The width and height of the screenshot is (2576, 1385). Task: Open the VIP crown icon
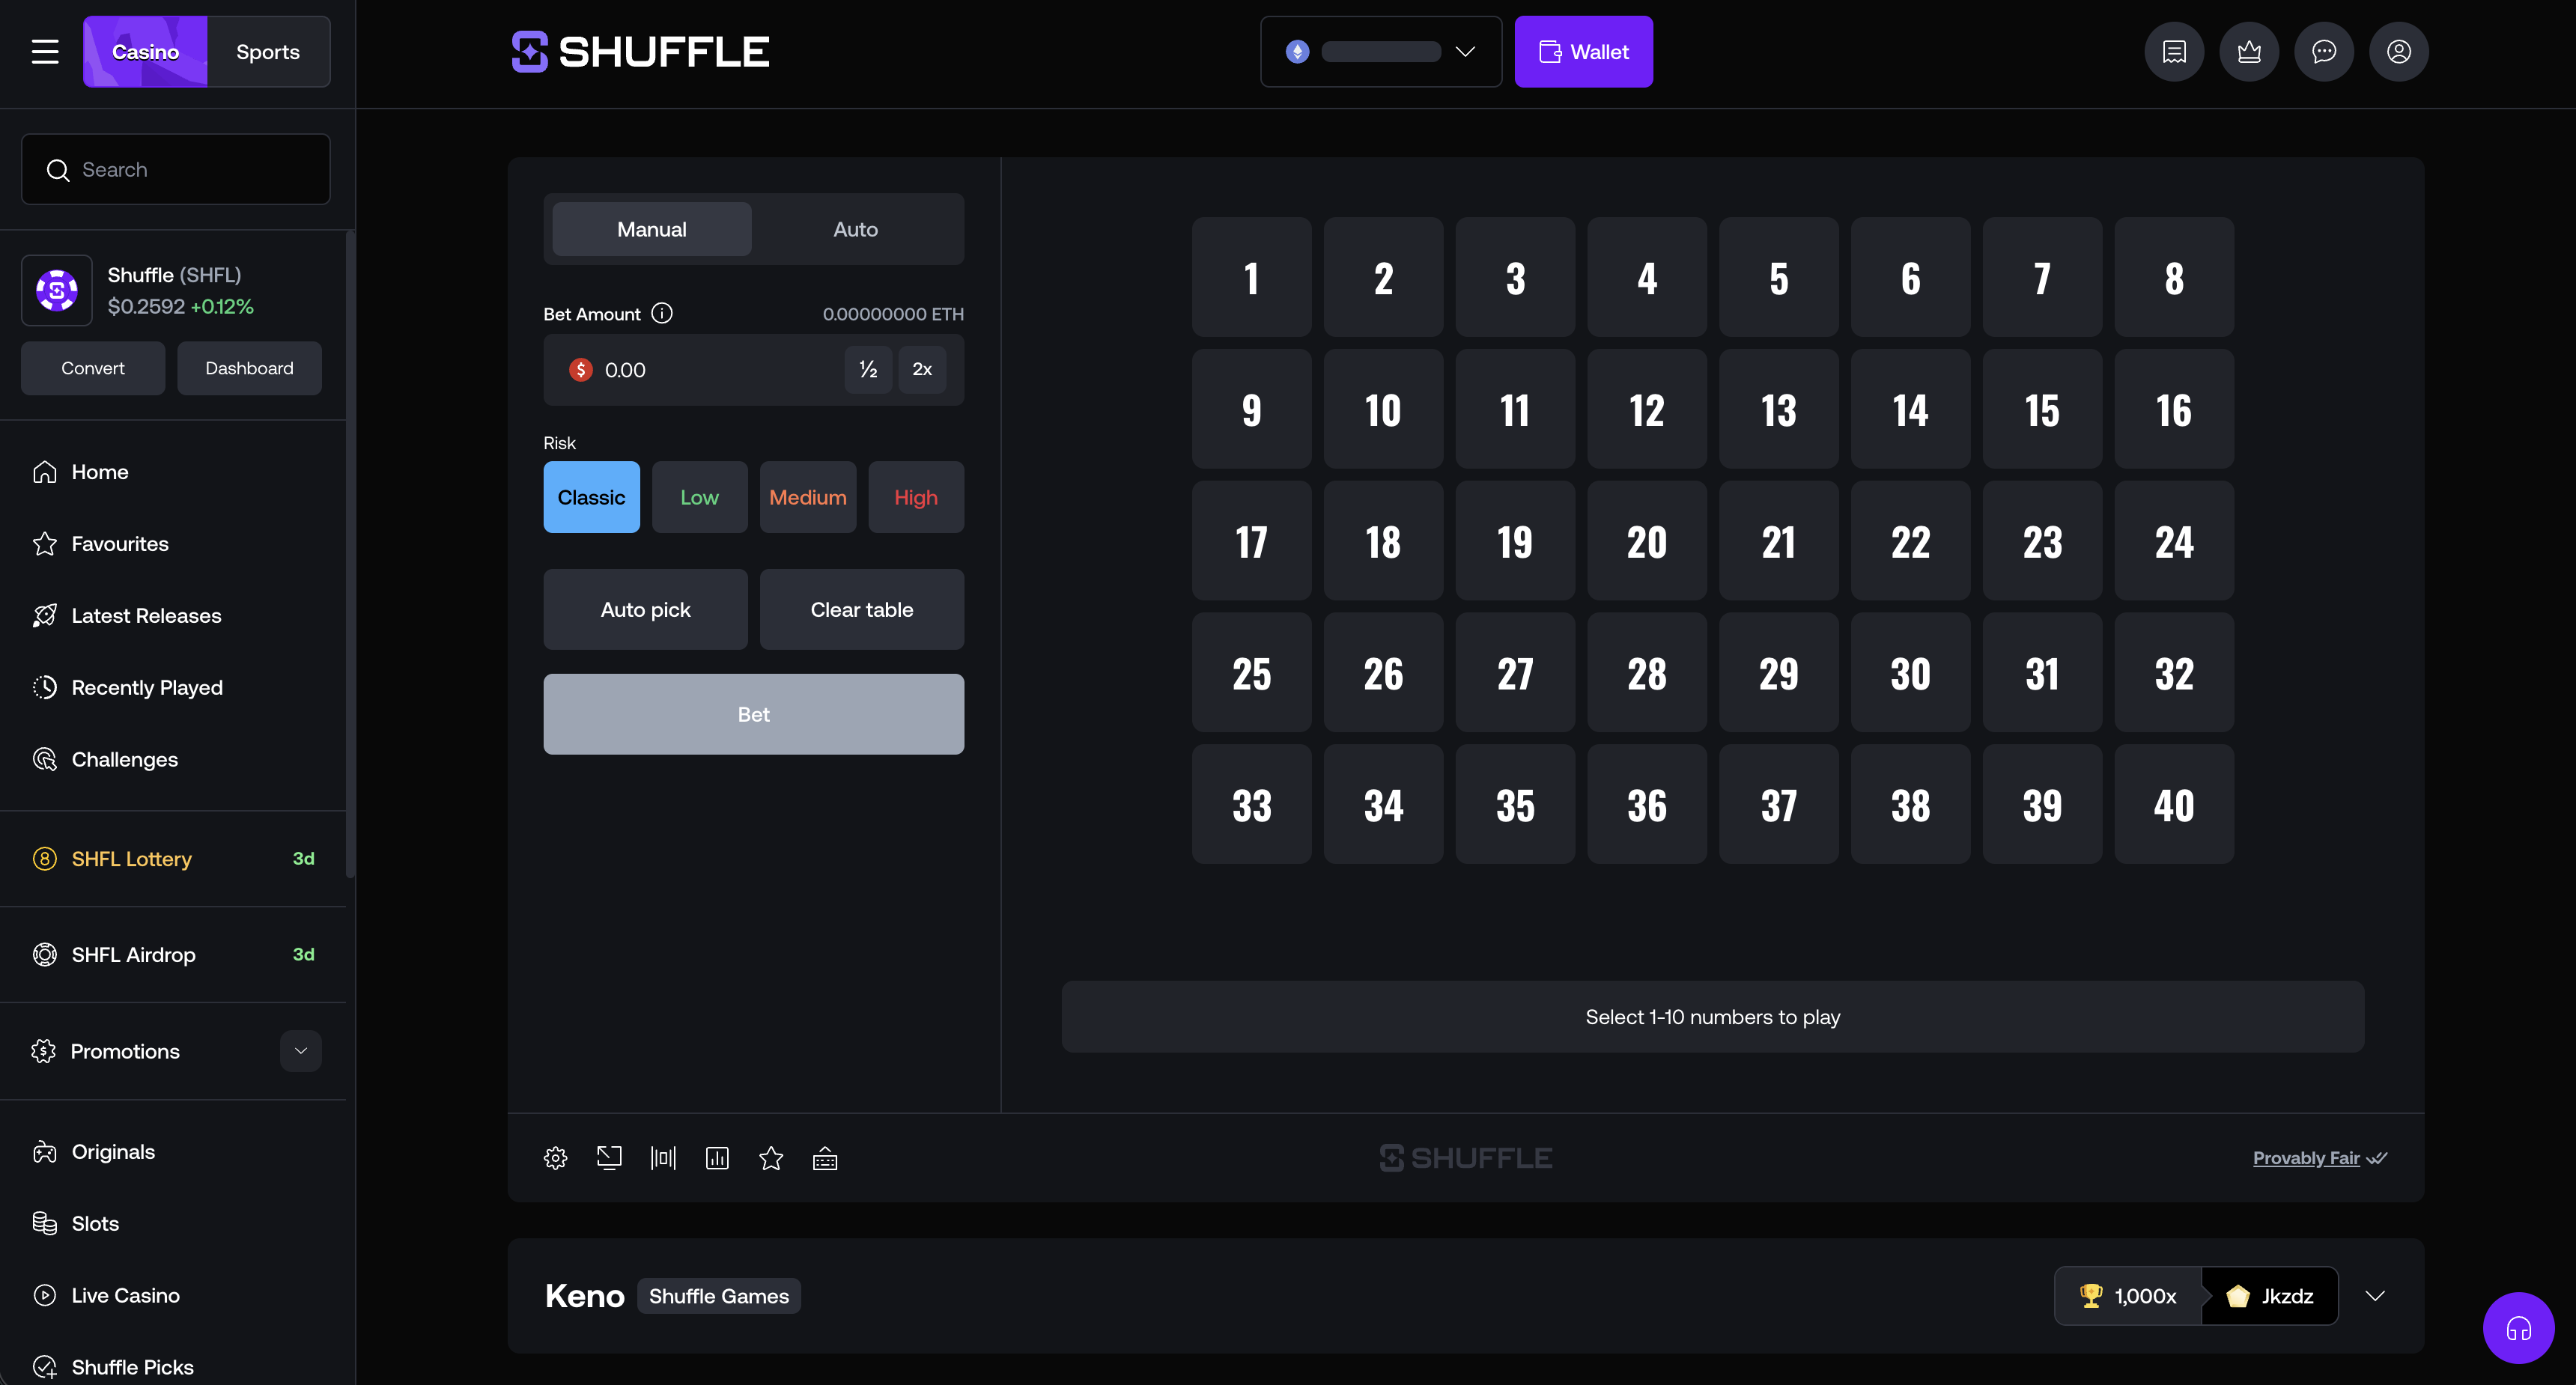pyautogui.click(x=2249, y=52)
